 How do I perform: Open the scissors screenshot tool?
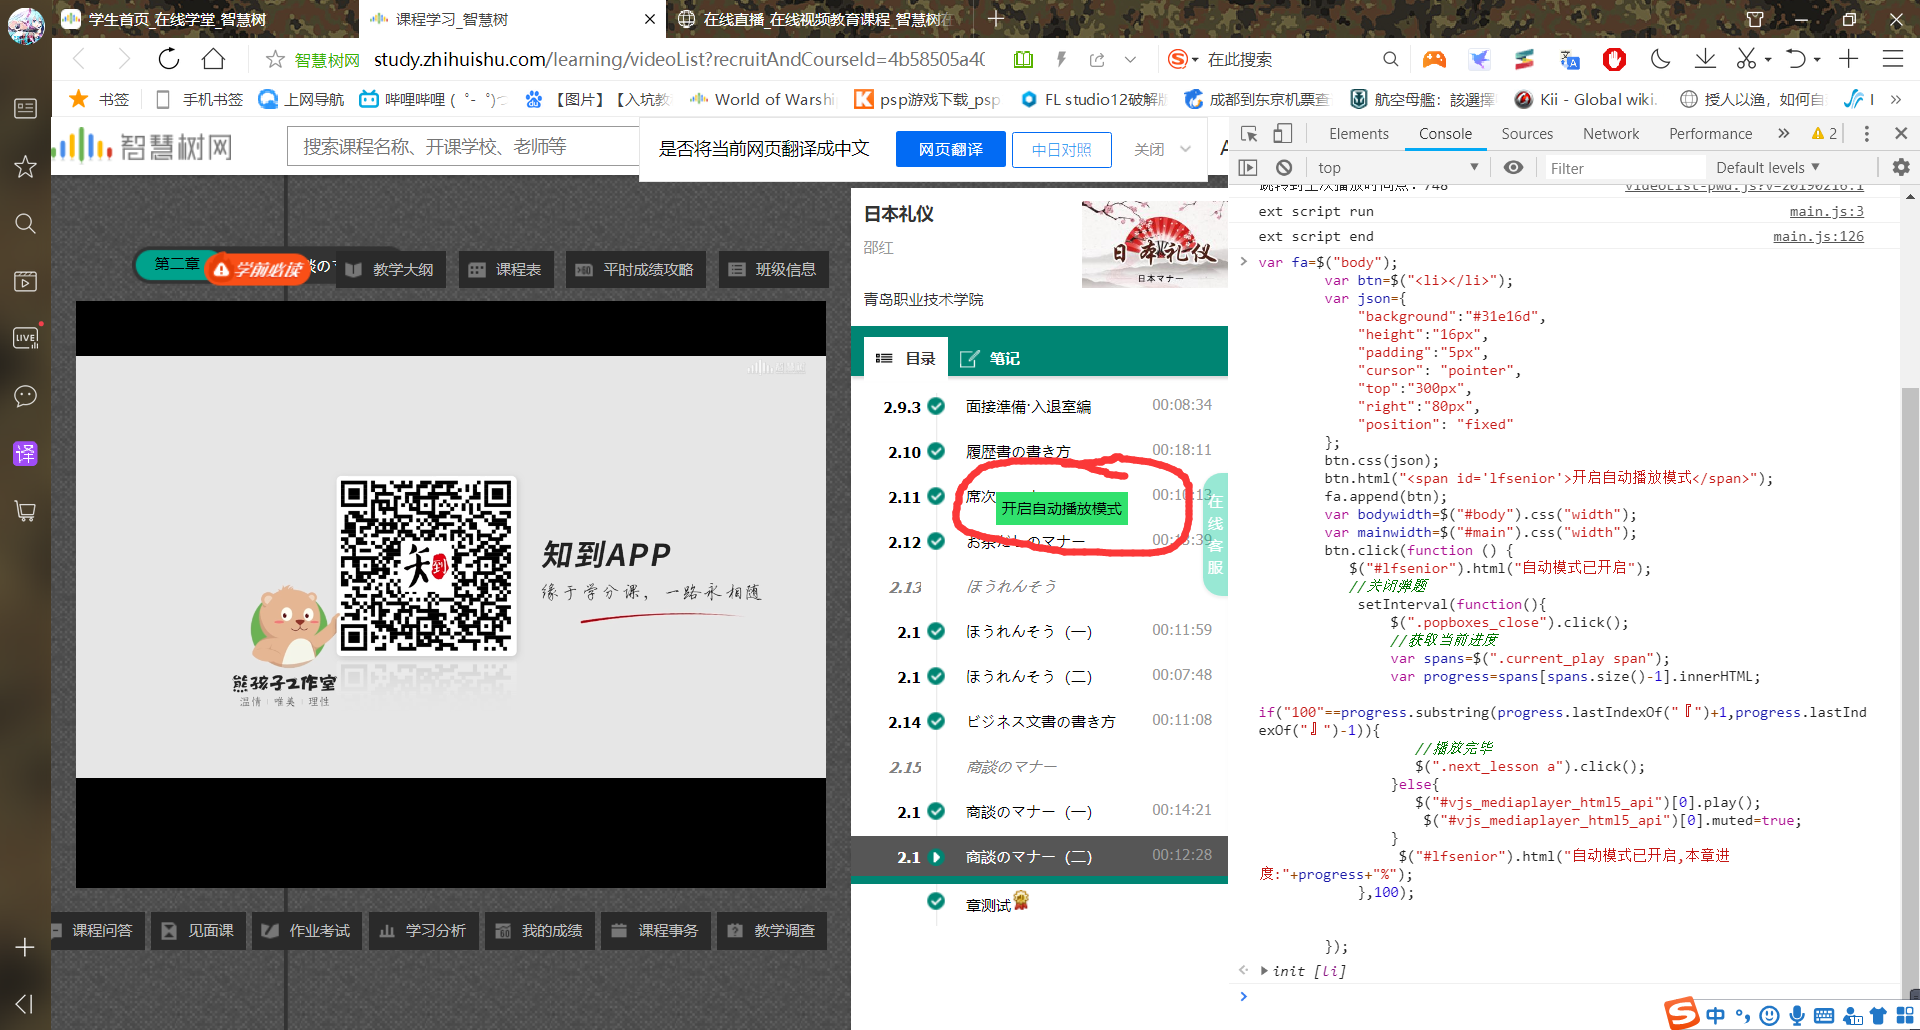click(x=1746, y=59)
